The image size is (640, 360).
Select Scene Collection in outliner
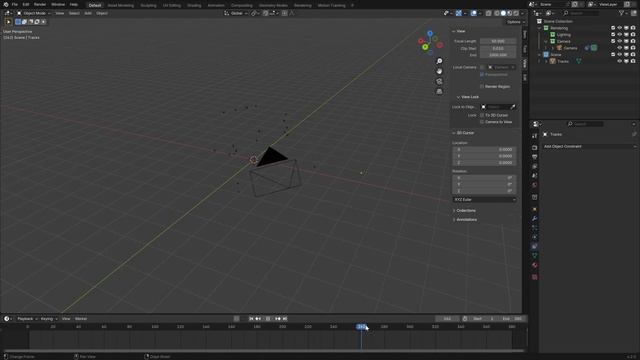(x=558, y=21)
